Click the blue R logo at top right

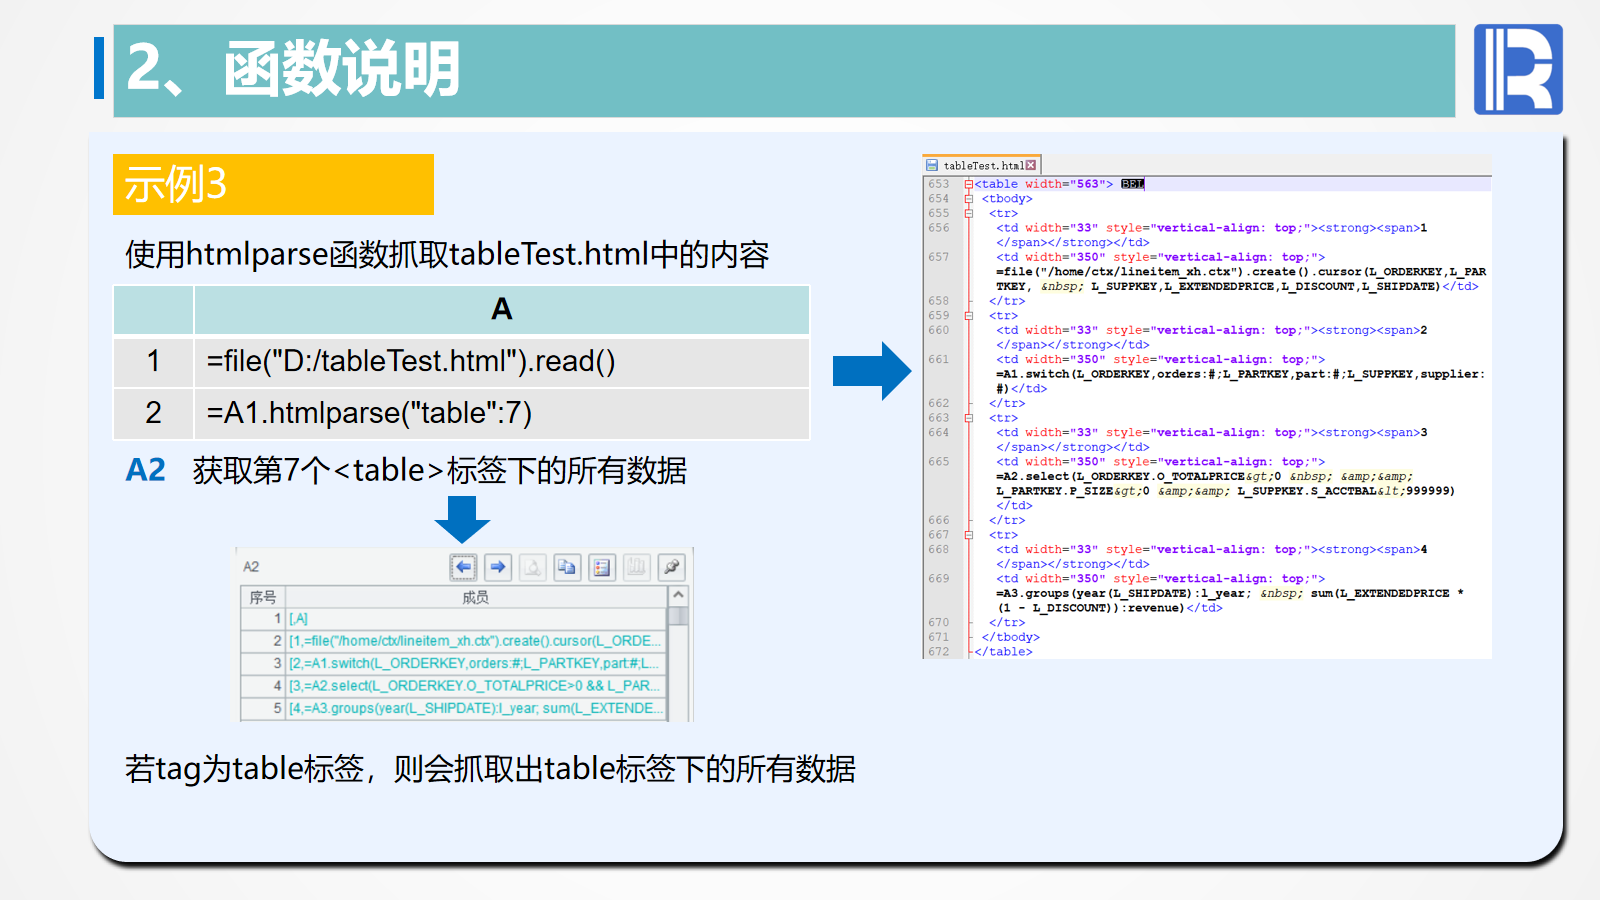pyautogui.click(x=1517, y=70)
